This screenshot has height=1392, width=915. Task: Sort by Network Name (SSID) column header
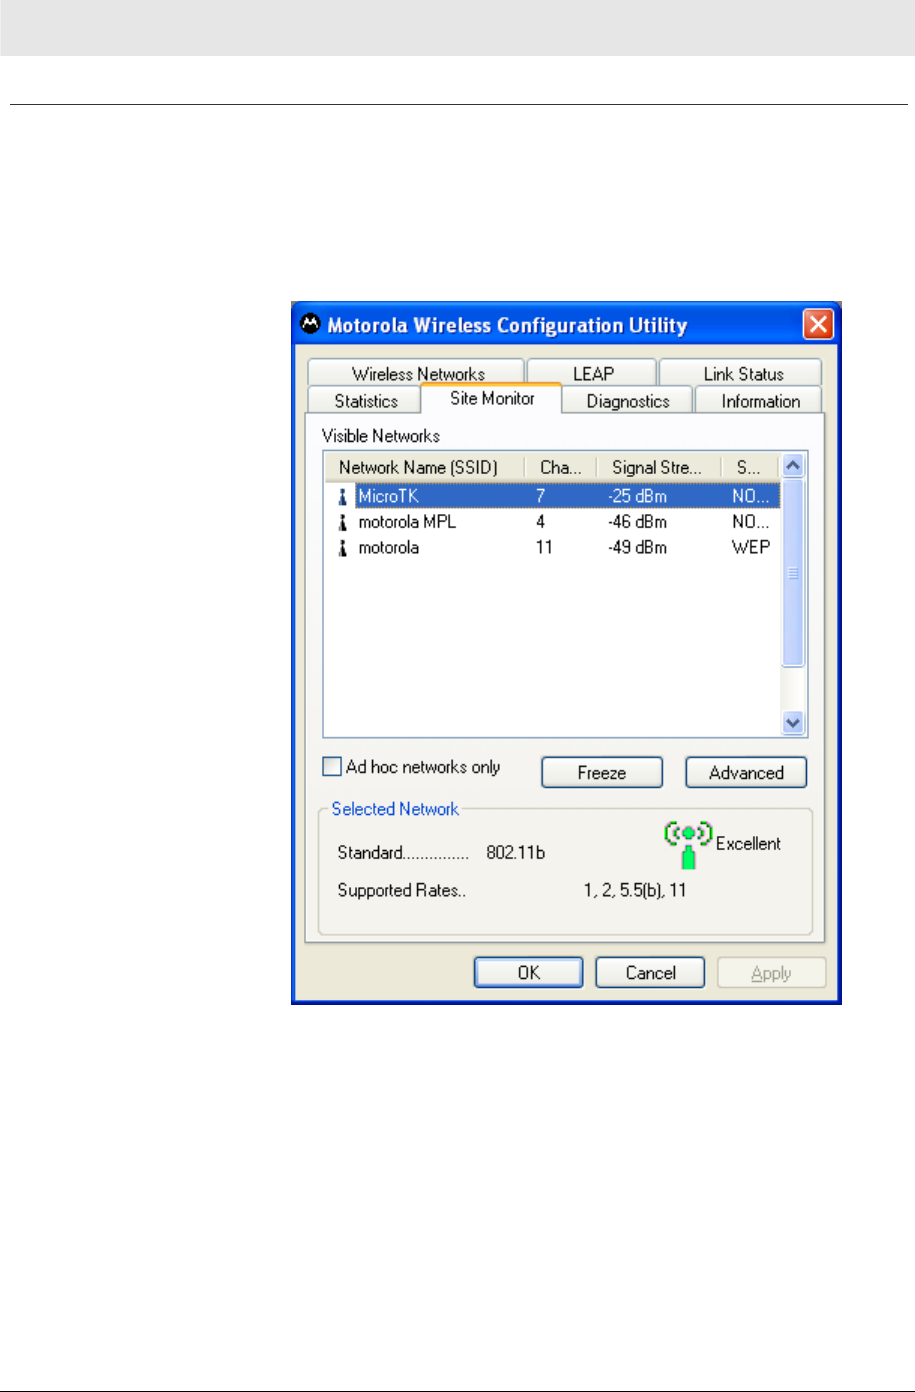[x=424, y=467]
